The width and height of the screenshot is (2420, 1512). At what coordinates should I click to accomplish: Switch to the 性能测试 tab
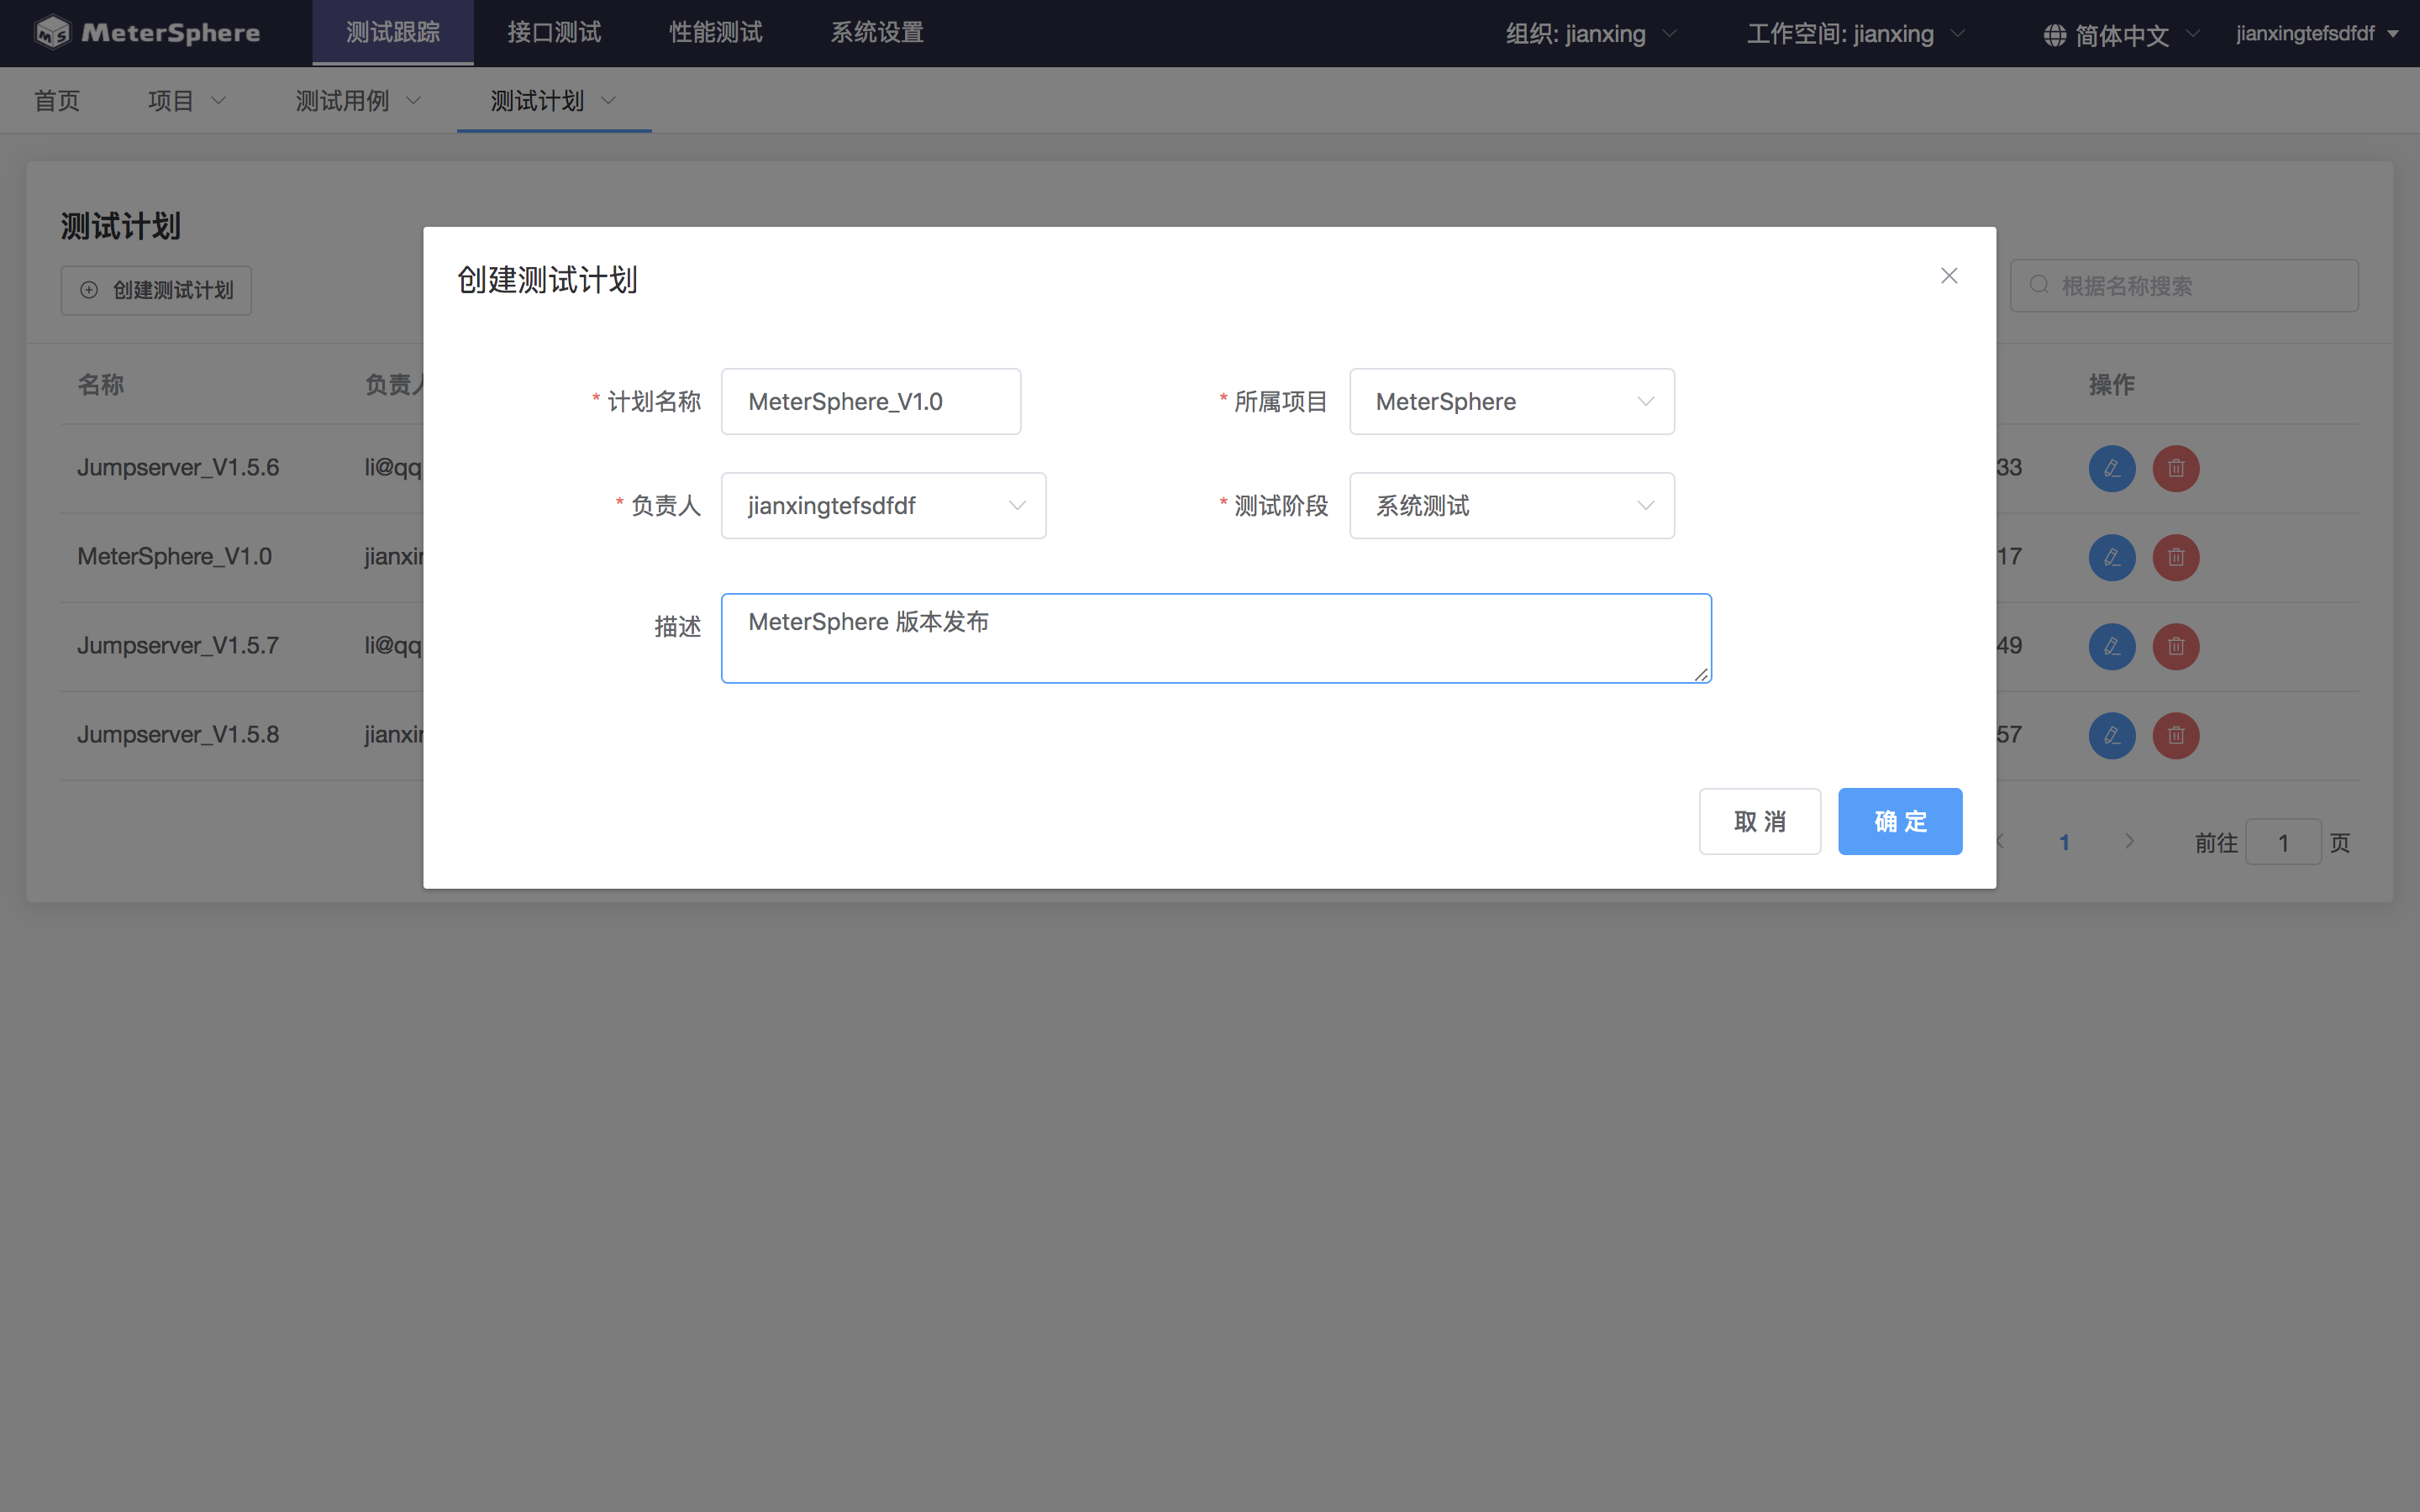pyautogui.click(x=716, y=33)
